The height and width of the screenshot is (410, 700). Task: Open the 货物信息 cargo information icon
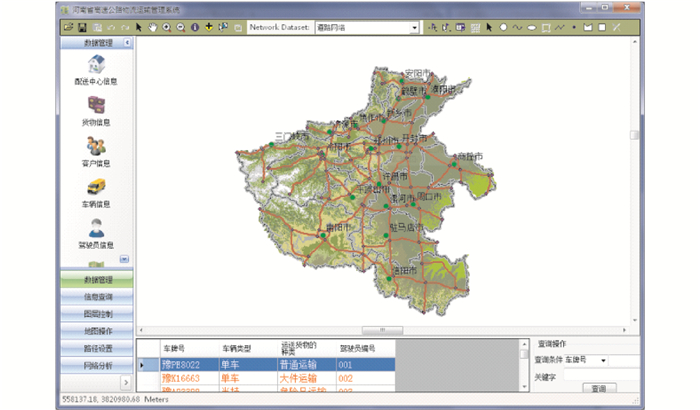click(x=97, y=106)
